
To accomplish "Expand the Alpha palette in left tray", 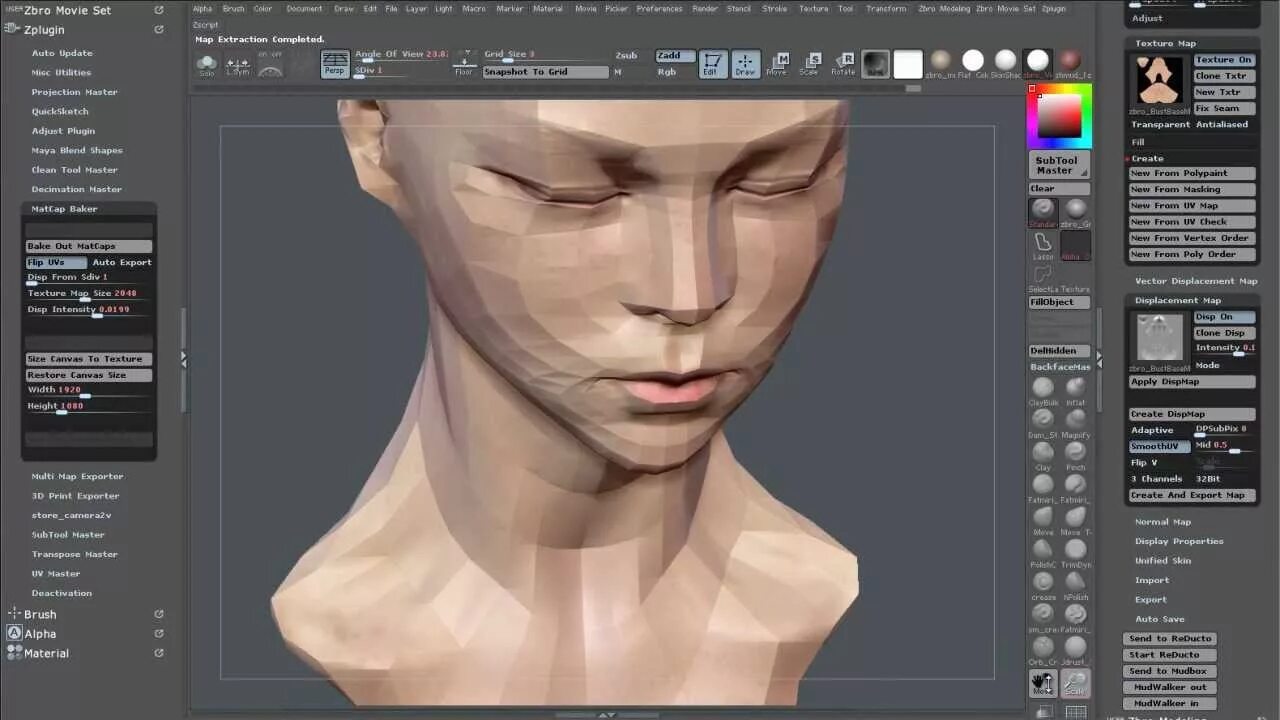I will pyautogui.click(x=40, y=634).
